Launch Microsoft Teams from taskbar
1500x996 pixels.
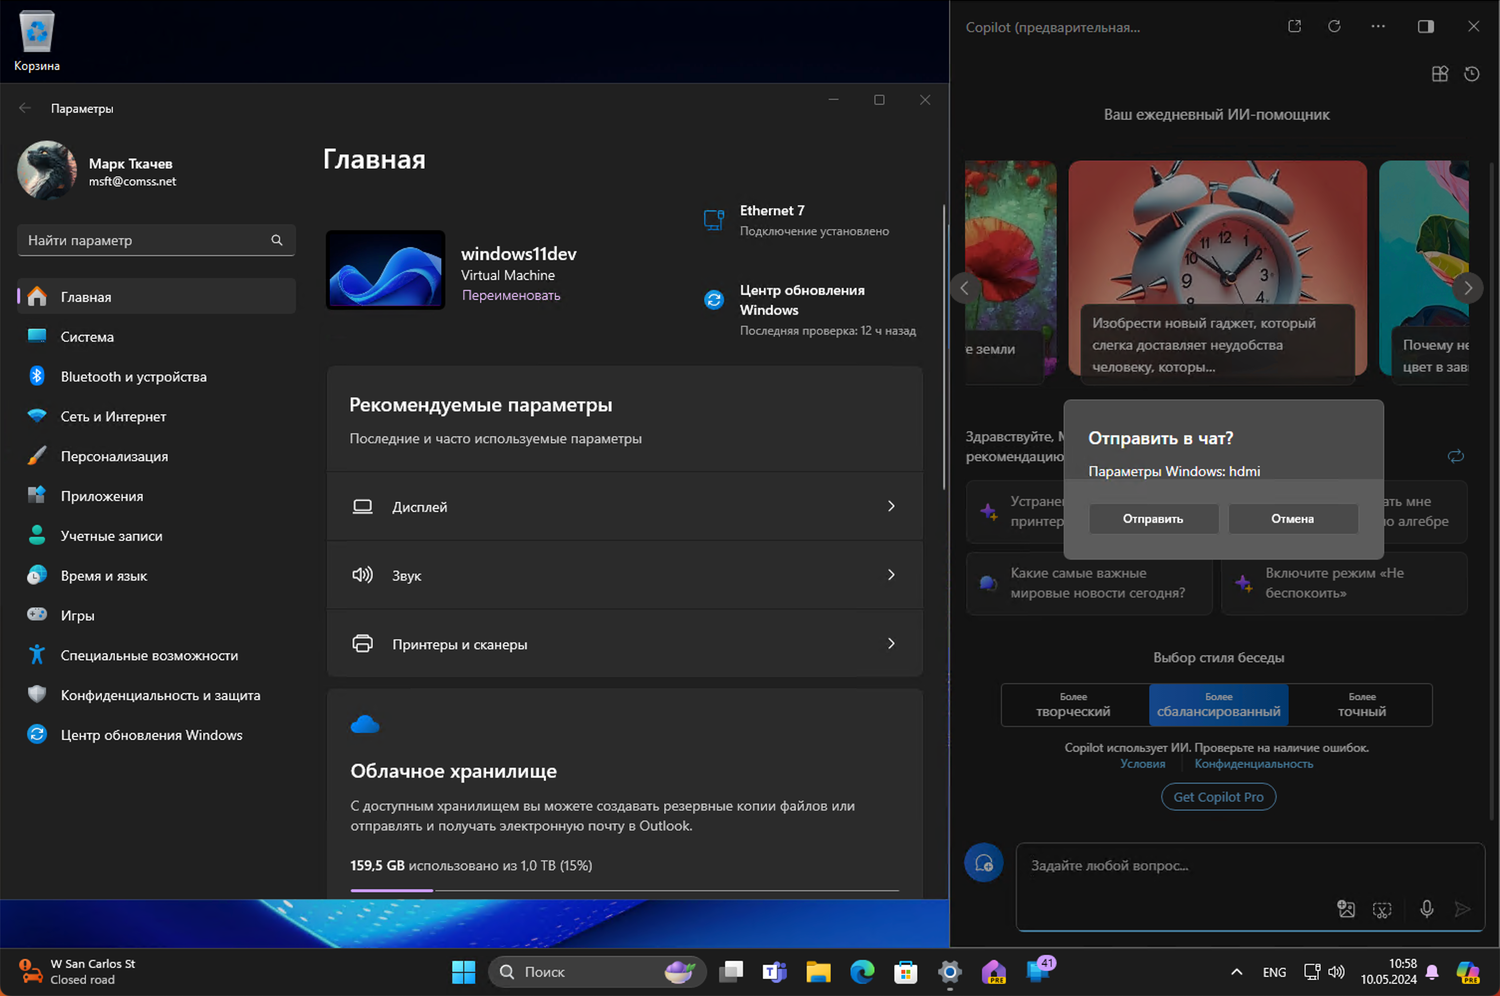click(x=775, y=972)
